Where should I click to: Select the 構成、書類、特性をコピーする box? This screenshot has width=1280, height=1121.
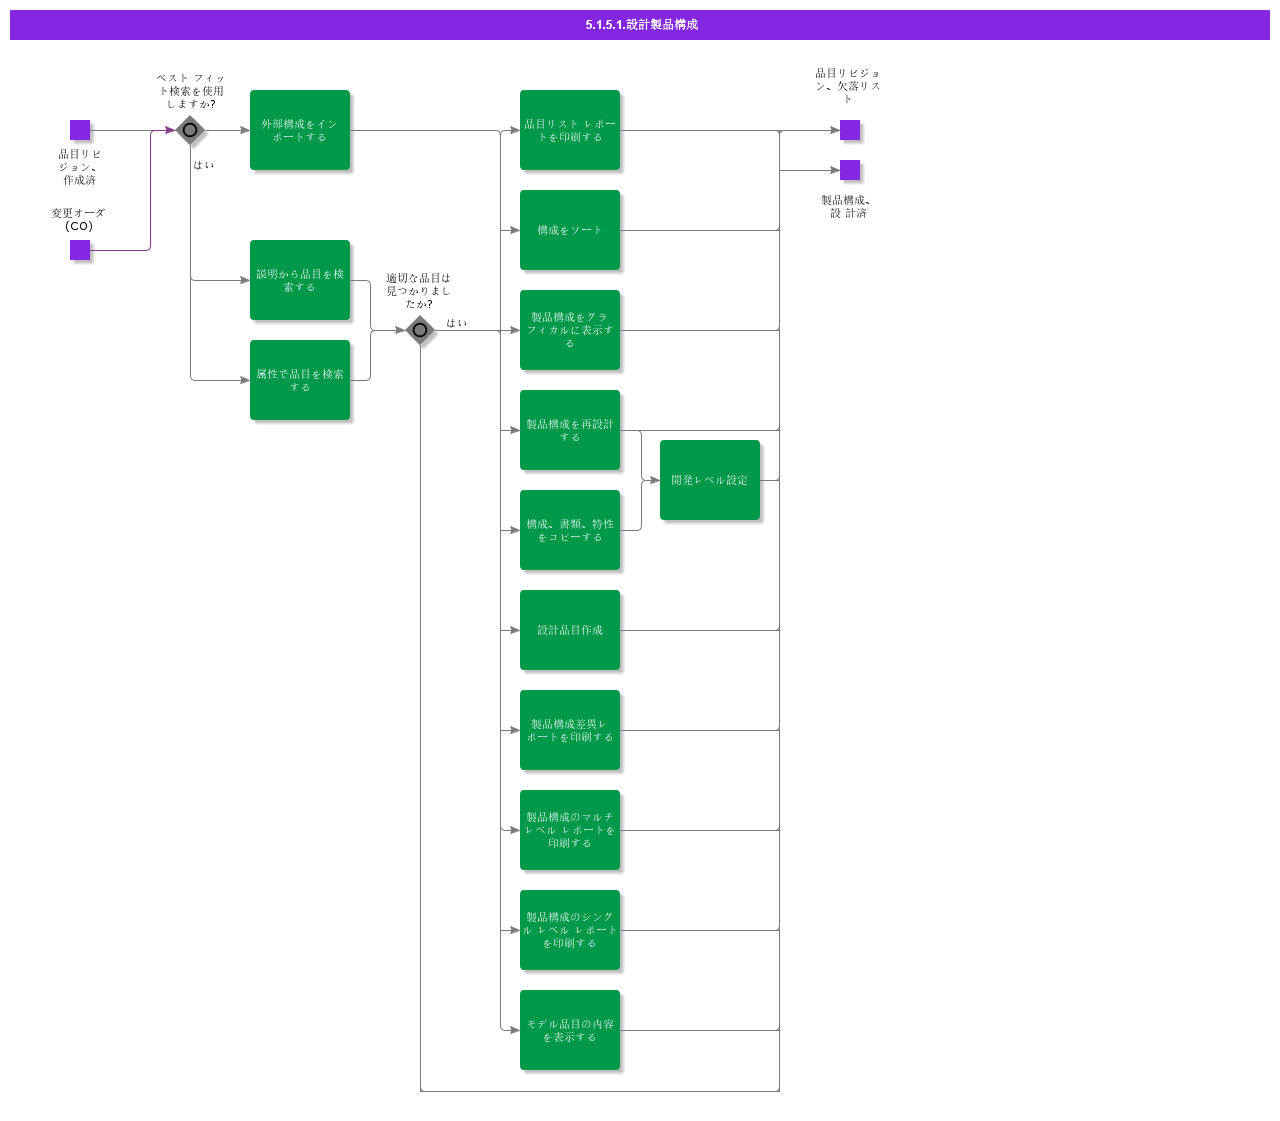coord(570,530)
